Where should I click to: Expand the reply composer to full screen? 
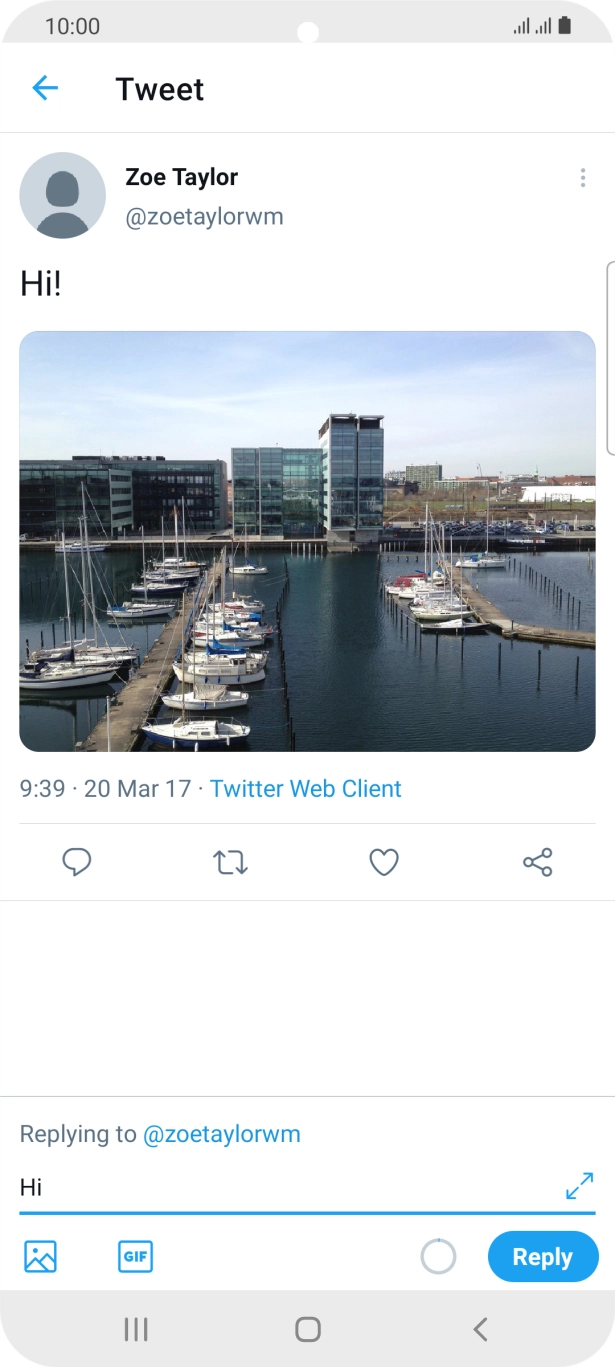(x=579, y=1186)
